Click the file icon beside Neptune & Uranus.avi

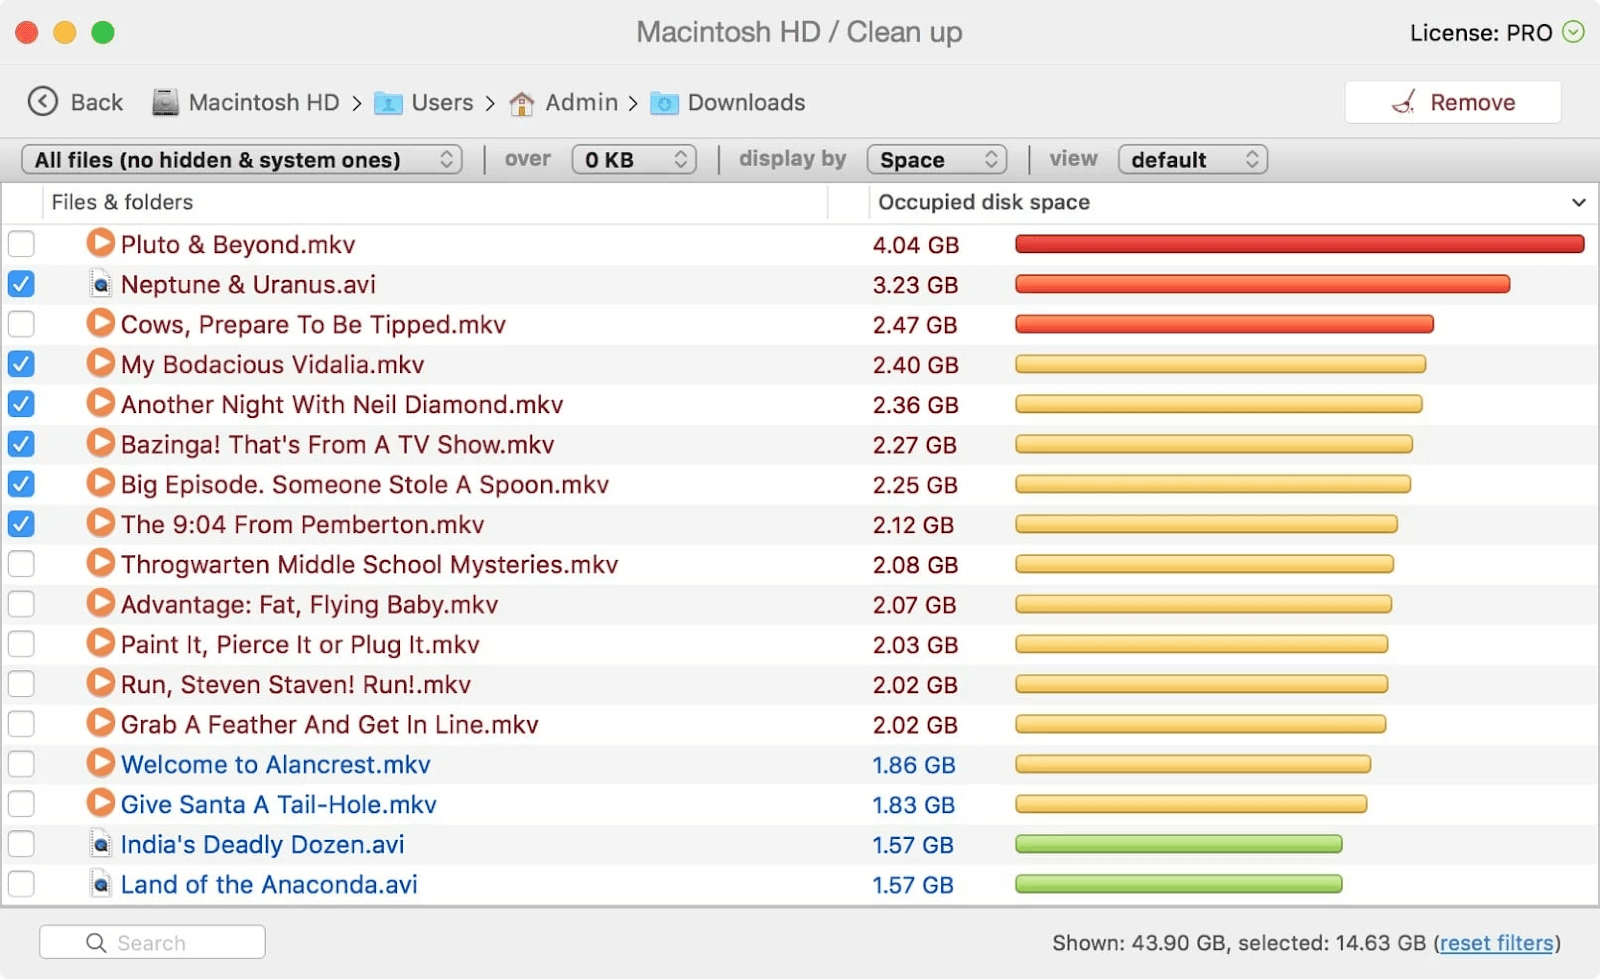[x=100, y=284]
